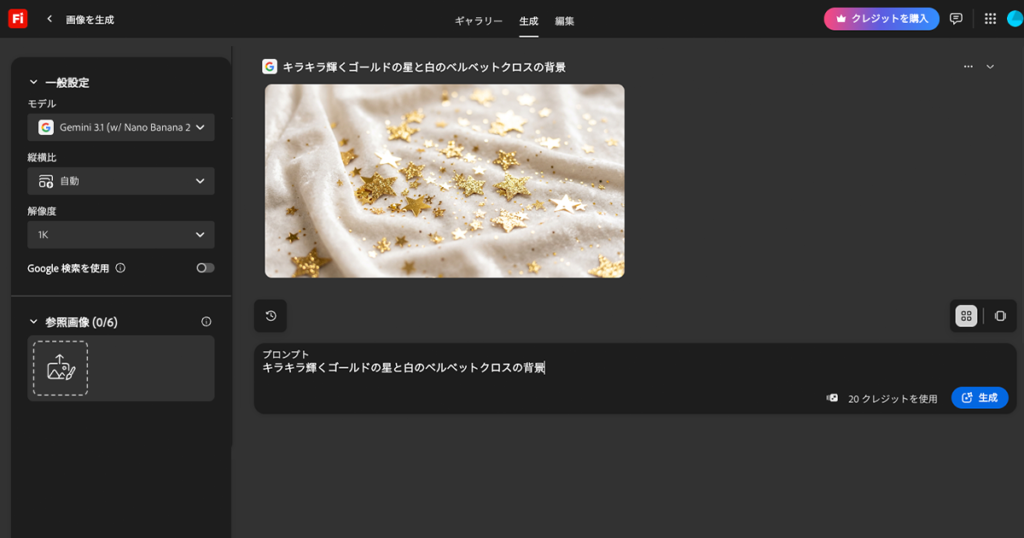Switch to the ギャラリー tab
Image resolution: width=1024 pixels, height=538 pixels.
[479, 21]
